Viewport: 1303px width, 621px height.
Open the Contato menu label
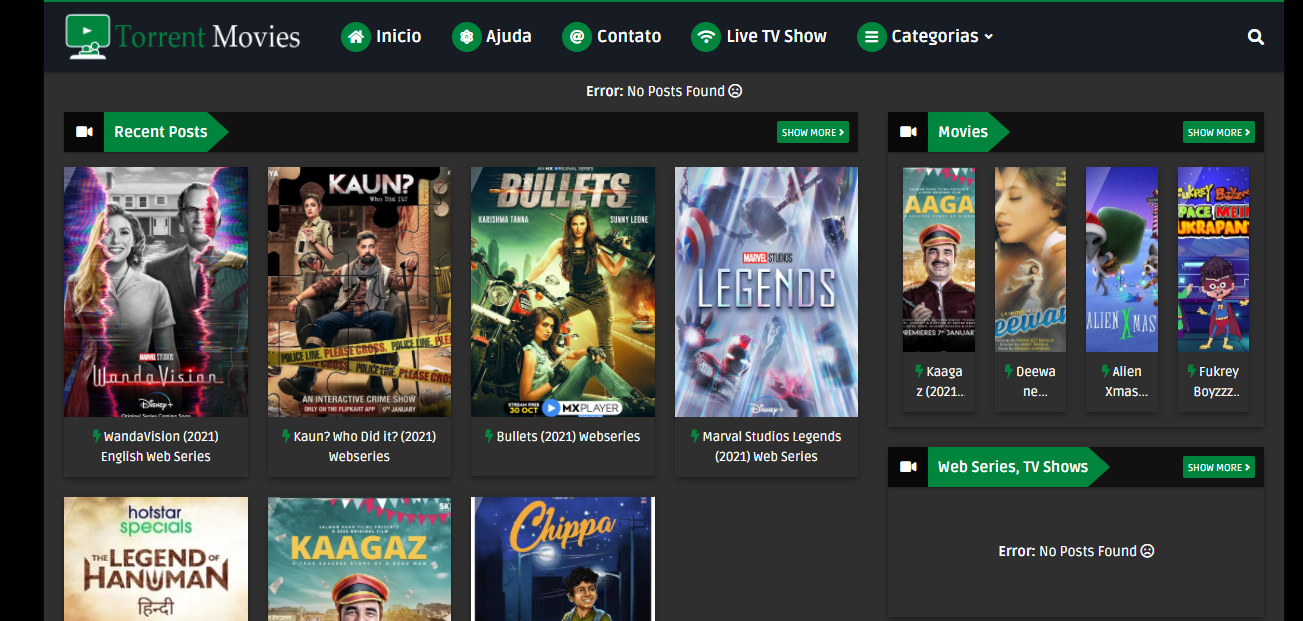629,36
